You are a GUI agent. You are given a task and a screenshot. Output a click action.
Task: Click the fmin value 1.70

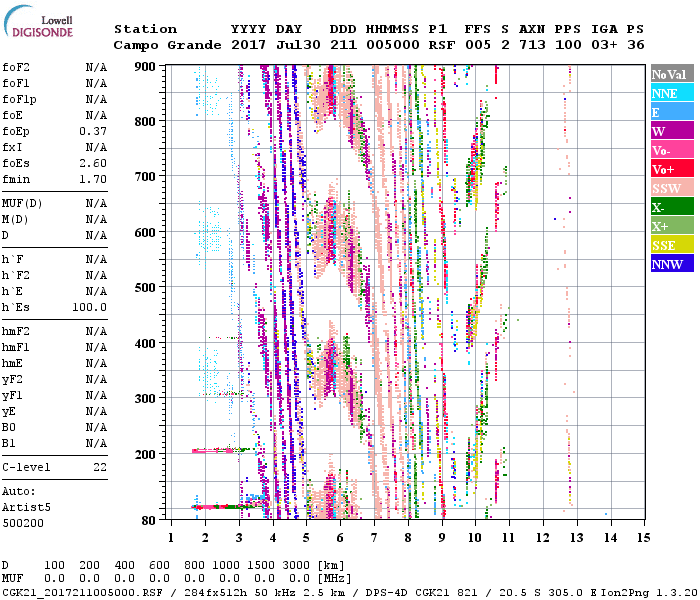tap(93, 179)
